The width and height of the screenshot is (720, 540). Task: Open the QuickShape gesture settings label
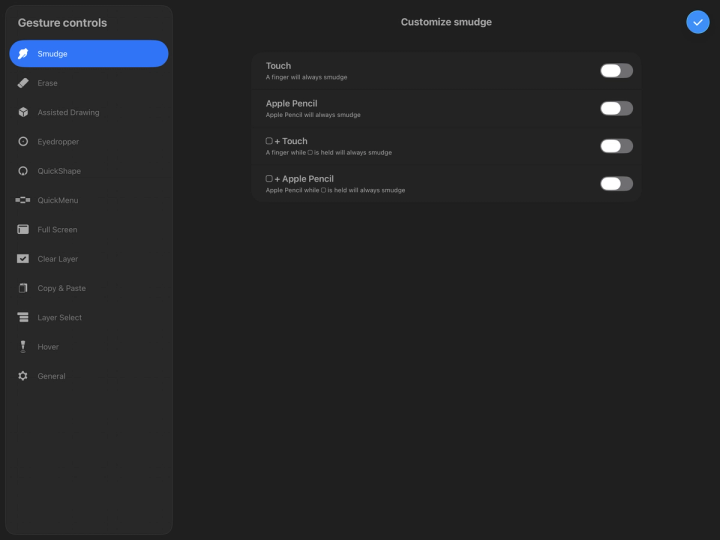pos(59,171)
